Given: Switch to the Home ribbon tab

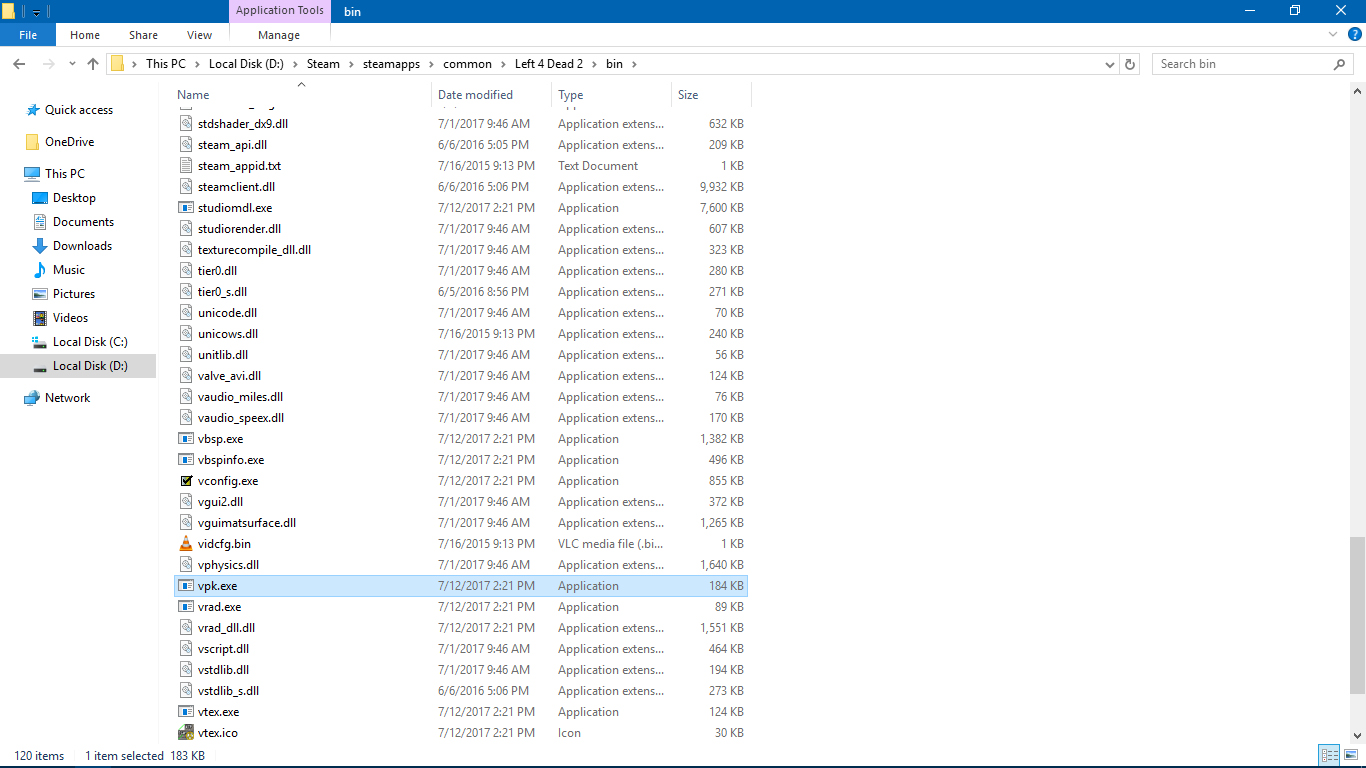Looking at the screenshot, I should pos(85,35).
